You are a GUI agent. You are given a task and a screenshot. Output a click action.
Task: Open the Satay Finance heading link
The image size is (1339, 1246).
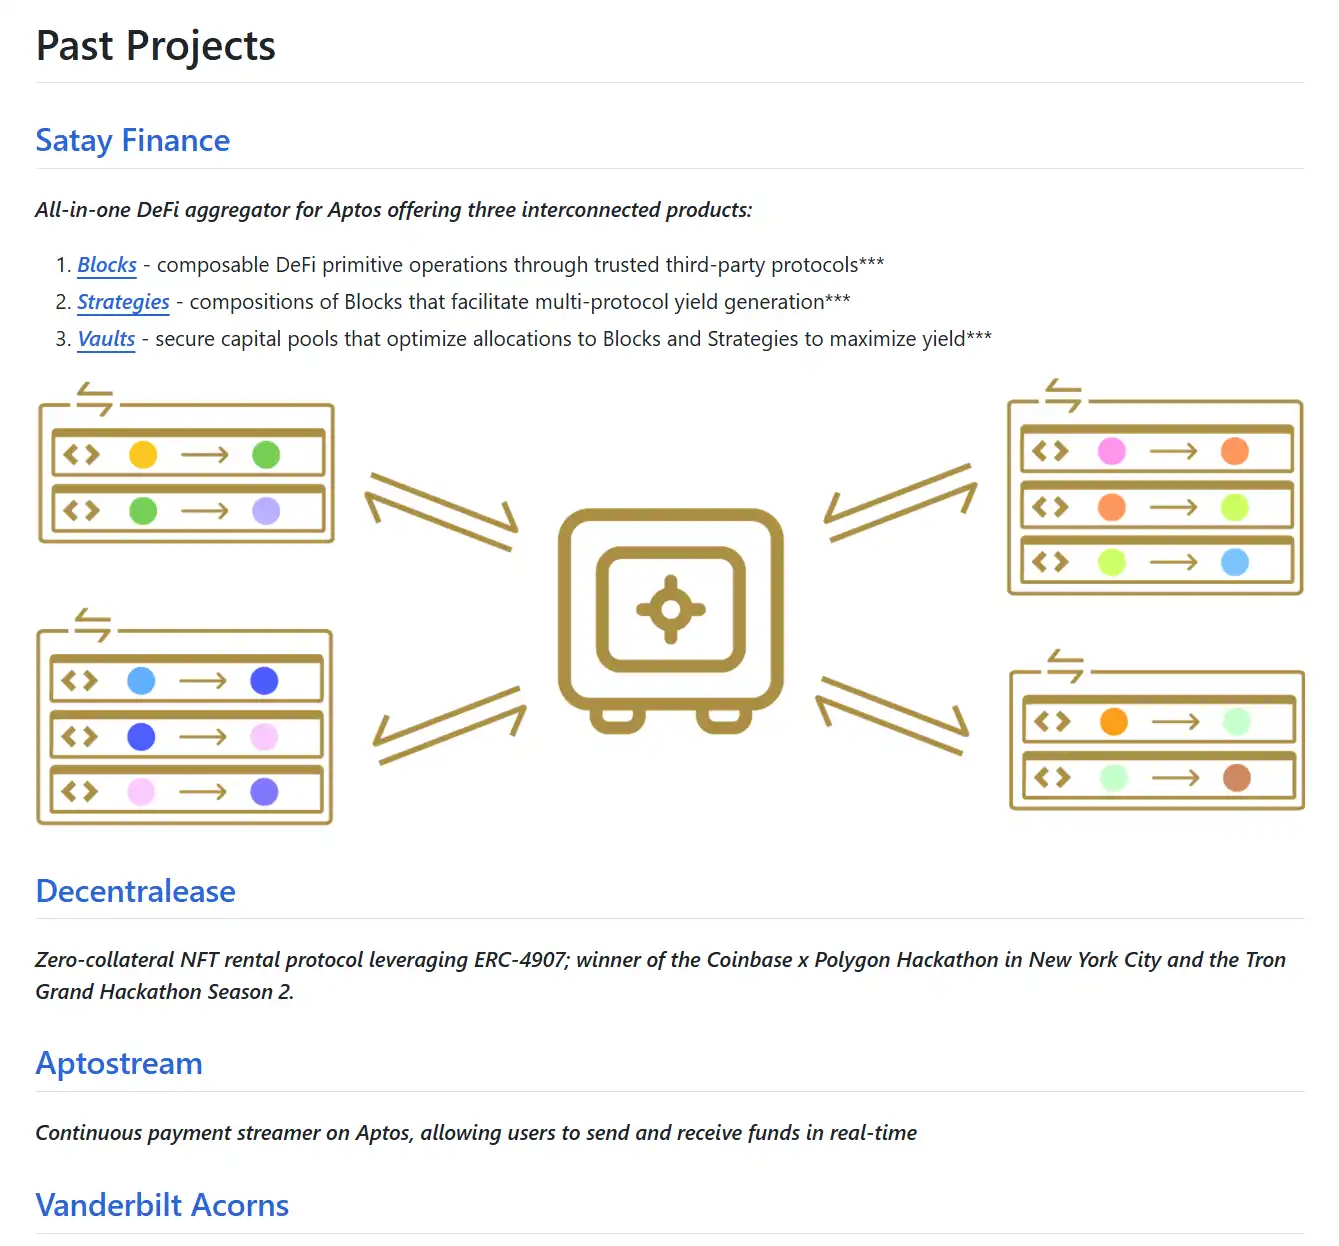pos(133,141)
